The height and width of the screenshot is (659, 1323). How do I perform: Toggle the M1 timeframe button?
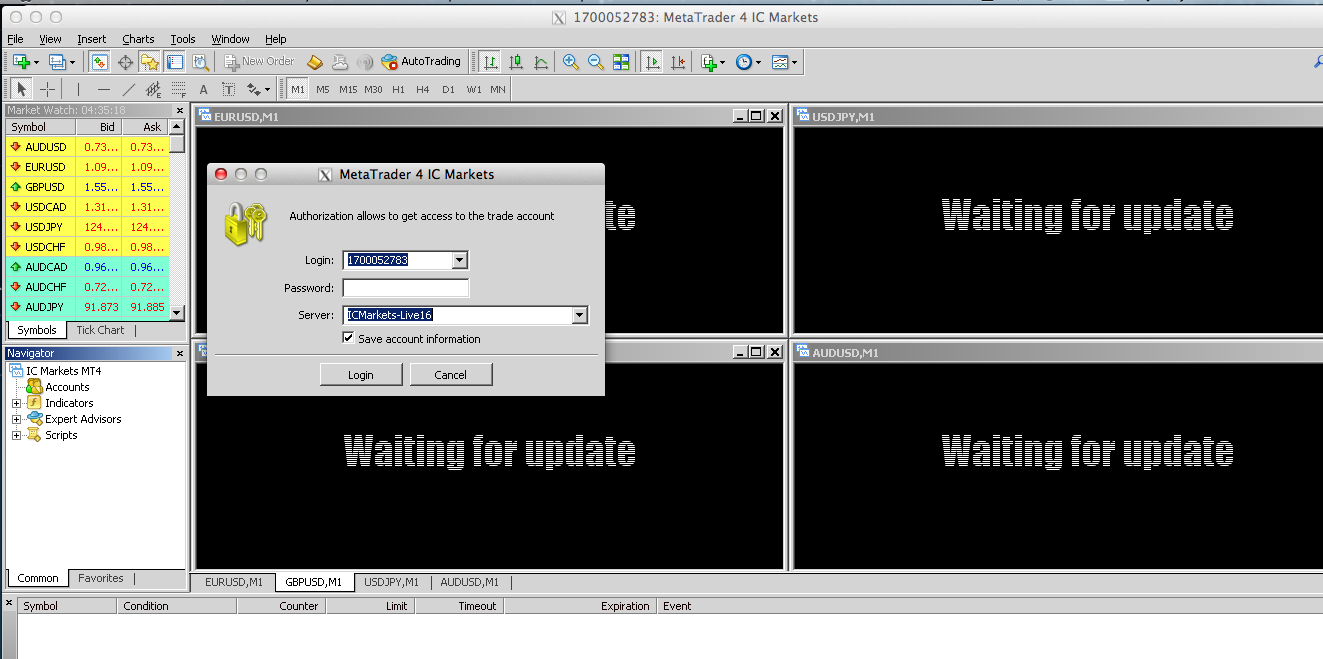tap(298, 89)
